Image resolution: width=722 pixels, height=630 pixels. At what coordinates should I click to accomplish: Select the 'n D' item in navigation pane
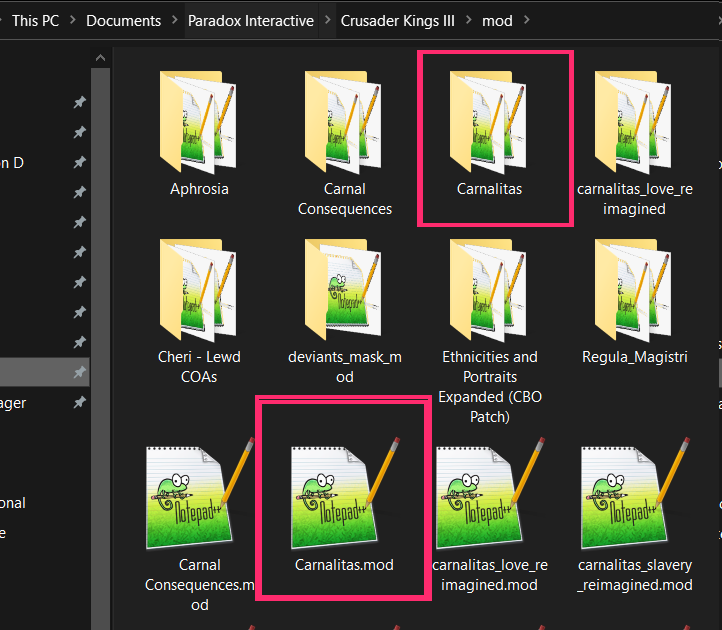(12, 163)
